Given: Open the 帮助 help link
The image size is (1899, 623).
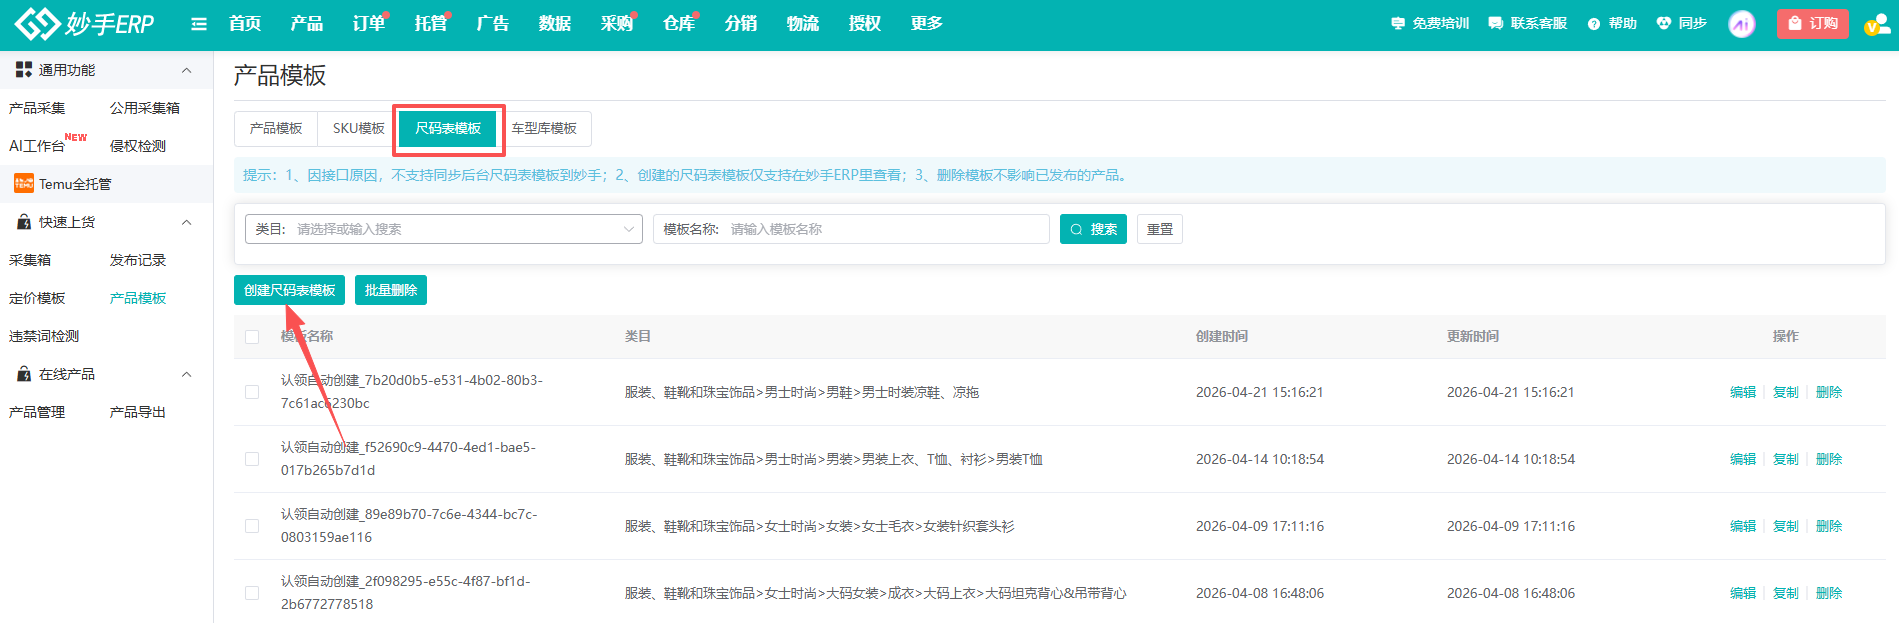Looking at the screenshot, I should coord(1612,23).
